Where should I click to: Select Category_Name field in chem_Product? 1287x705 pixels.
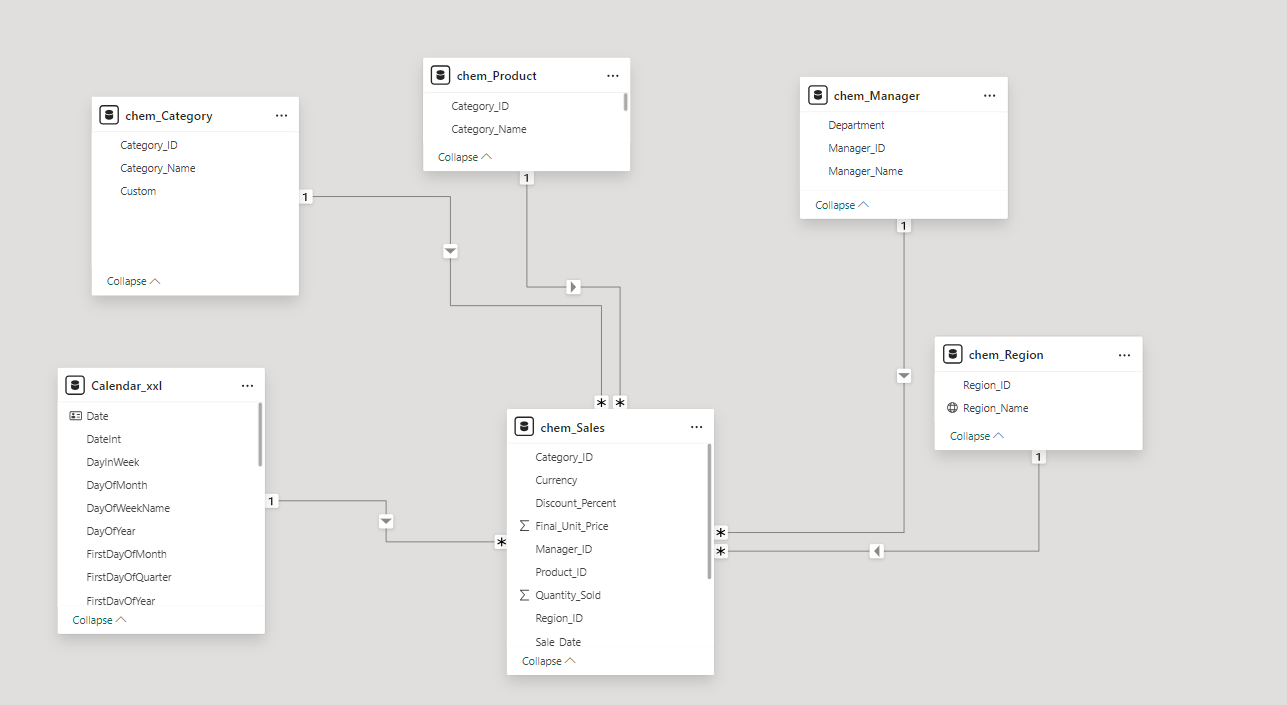pyautogui.click(x=489, y=129)
